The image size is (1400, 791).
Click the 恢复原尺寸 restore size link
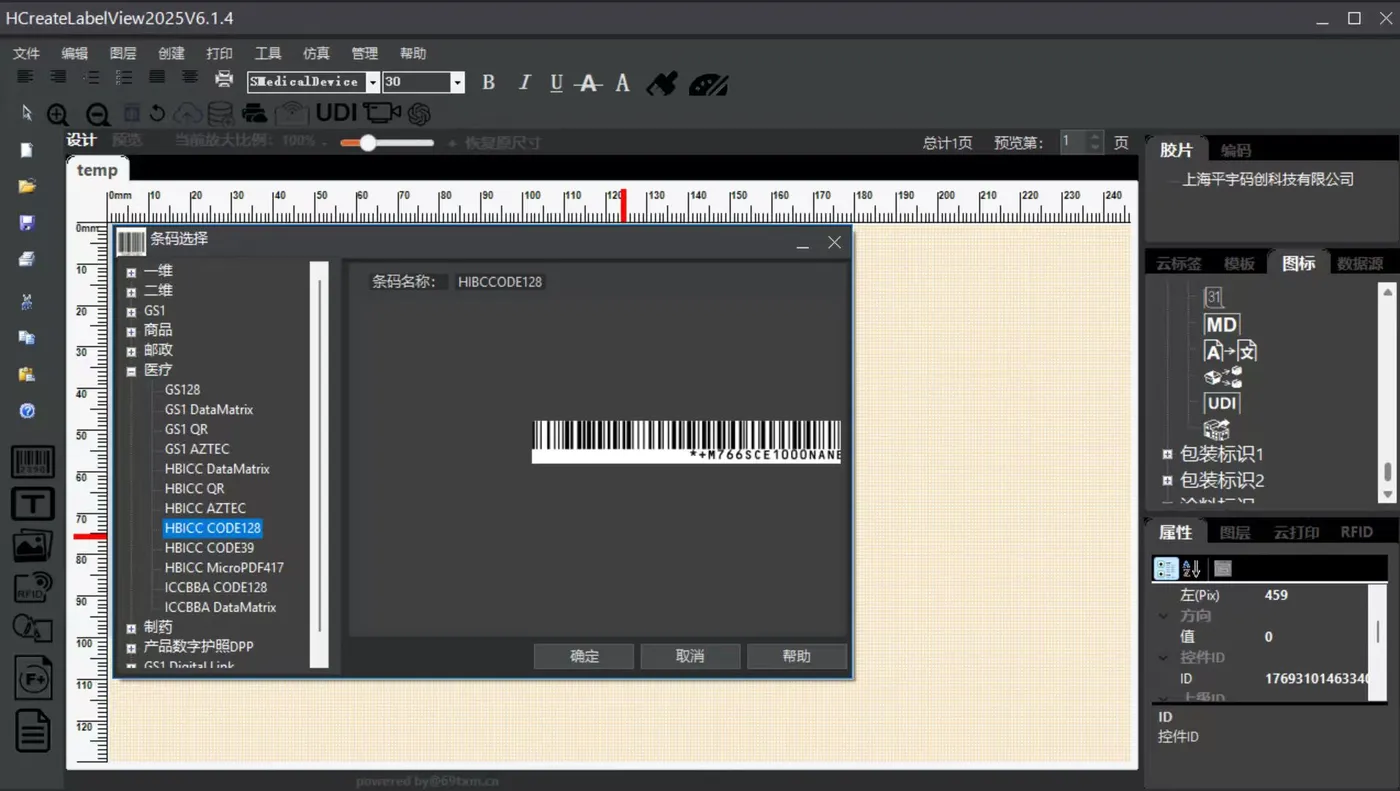503,143
